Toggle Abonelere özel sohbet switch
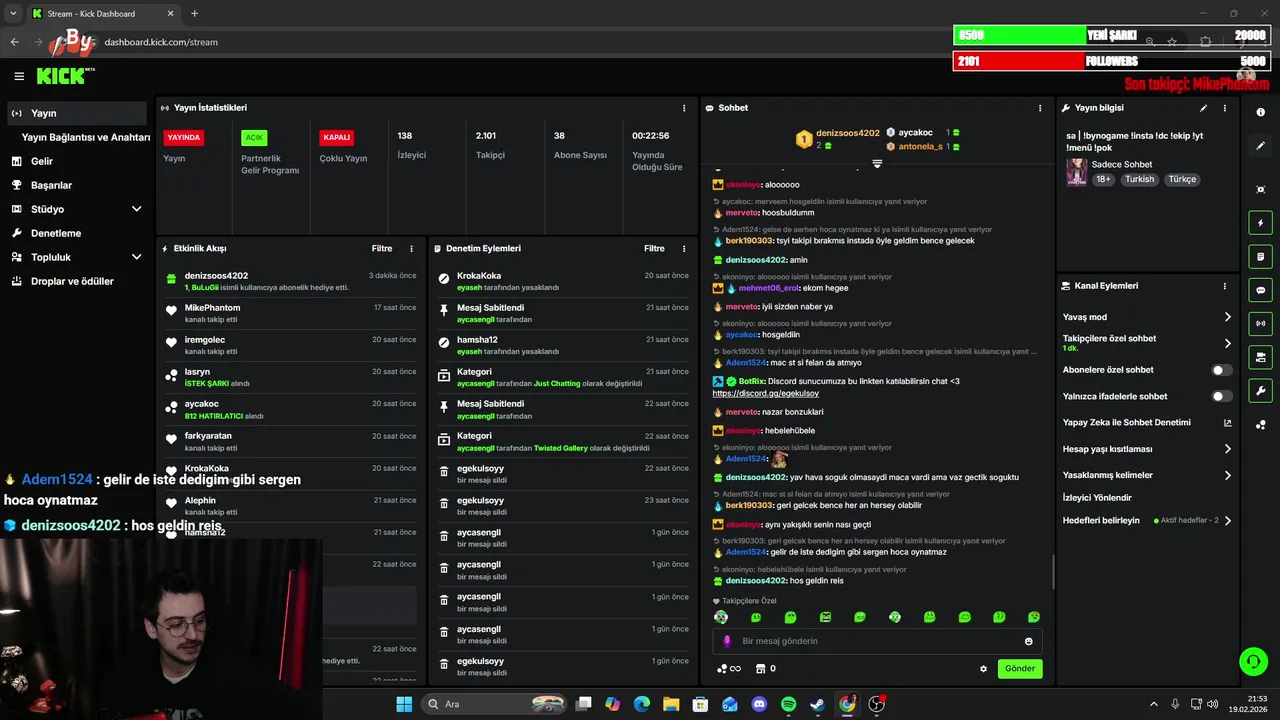 click(x=1222, y=370)
